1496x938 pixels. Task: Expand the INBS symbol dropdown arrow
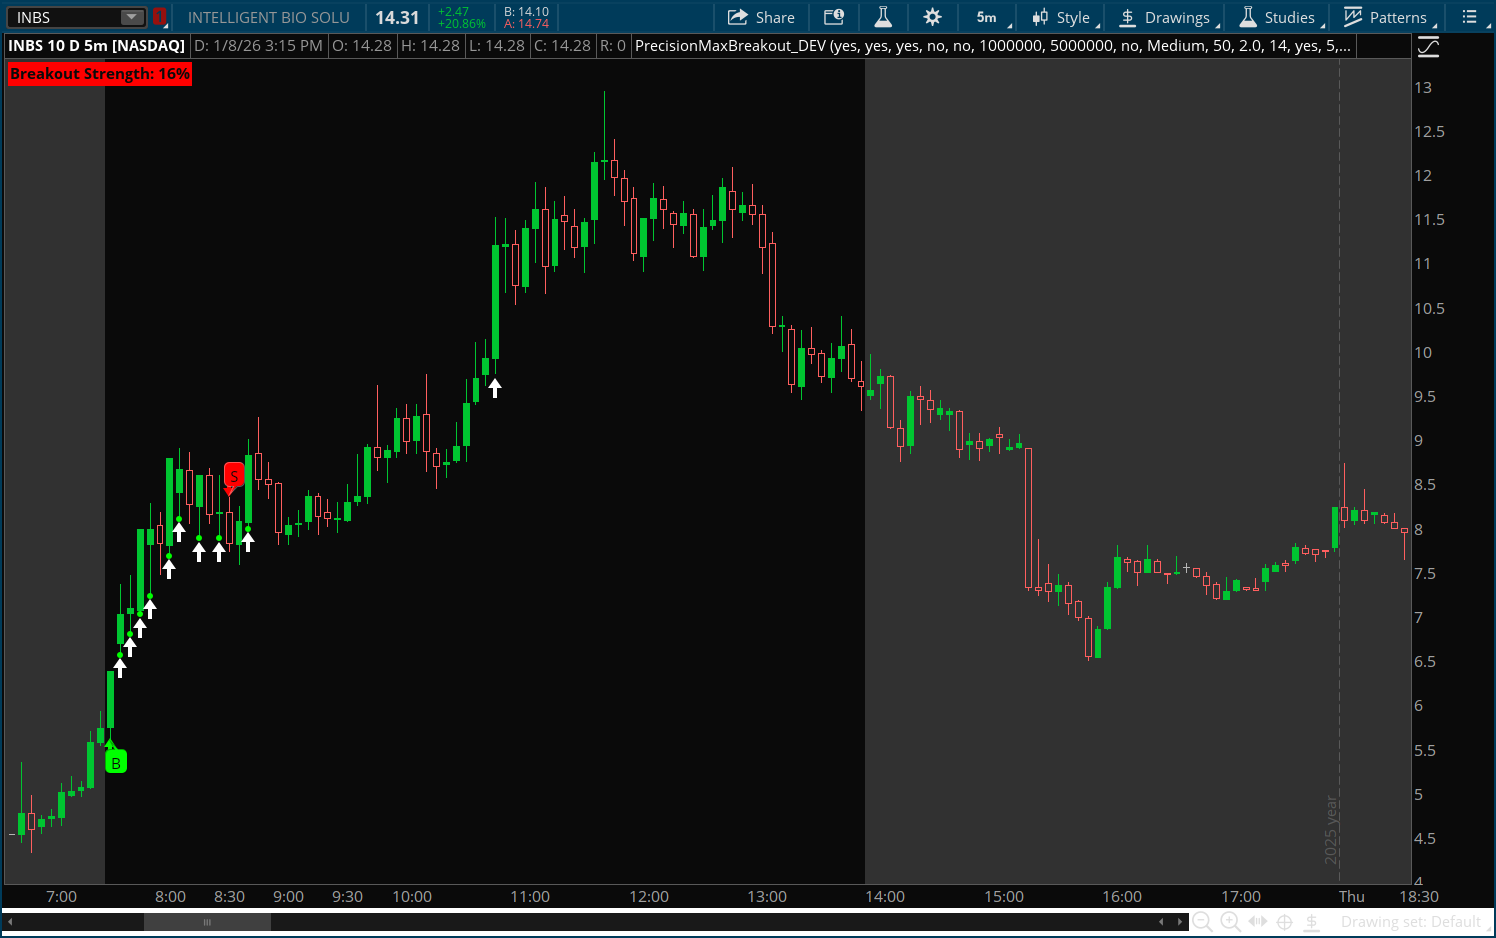[132, 17]
